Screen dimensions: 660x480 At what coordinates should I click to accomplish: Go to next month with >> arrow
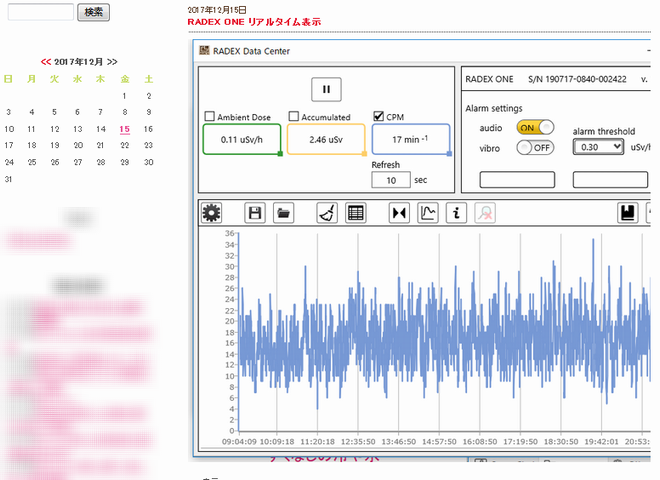[x=112, y=62]
